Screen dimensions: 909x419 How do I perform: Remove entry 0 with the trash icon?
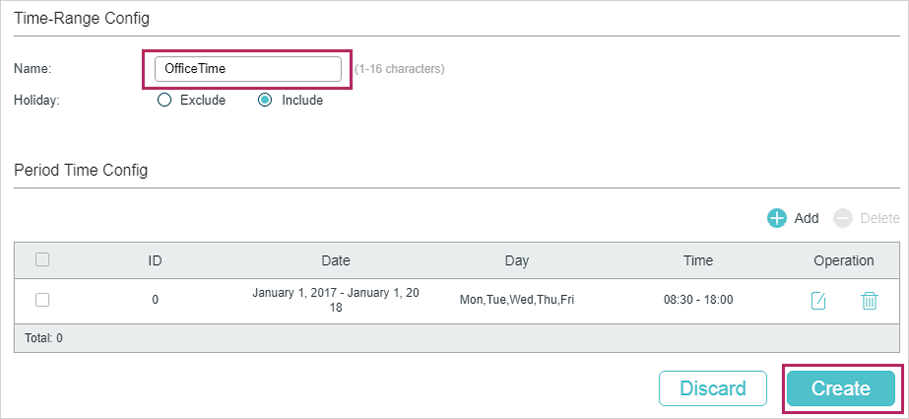tap(869, 301)
